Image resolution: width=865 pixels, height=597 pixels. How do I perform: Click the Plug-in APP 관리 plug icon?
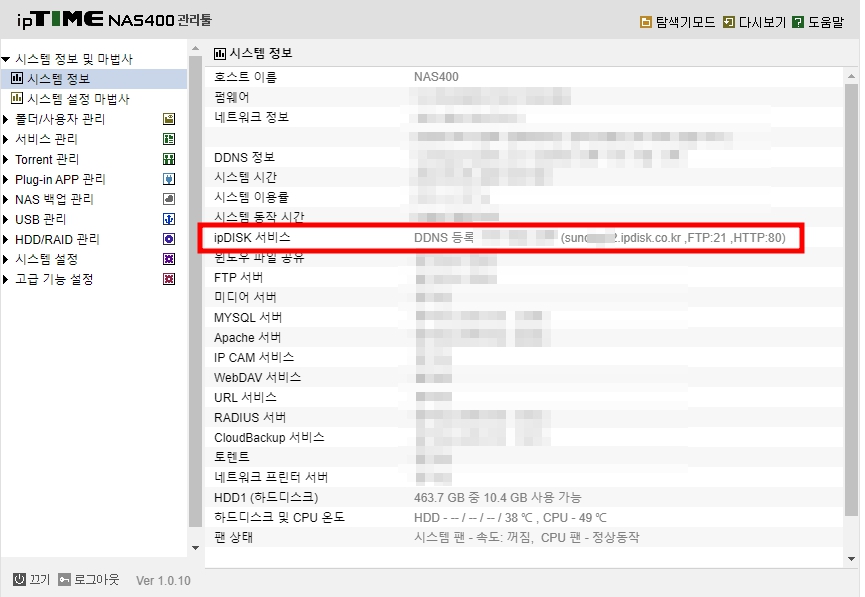169,179
